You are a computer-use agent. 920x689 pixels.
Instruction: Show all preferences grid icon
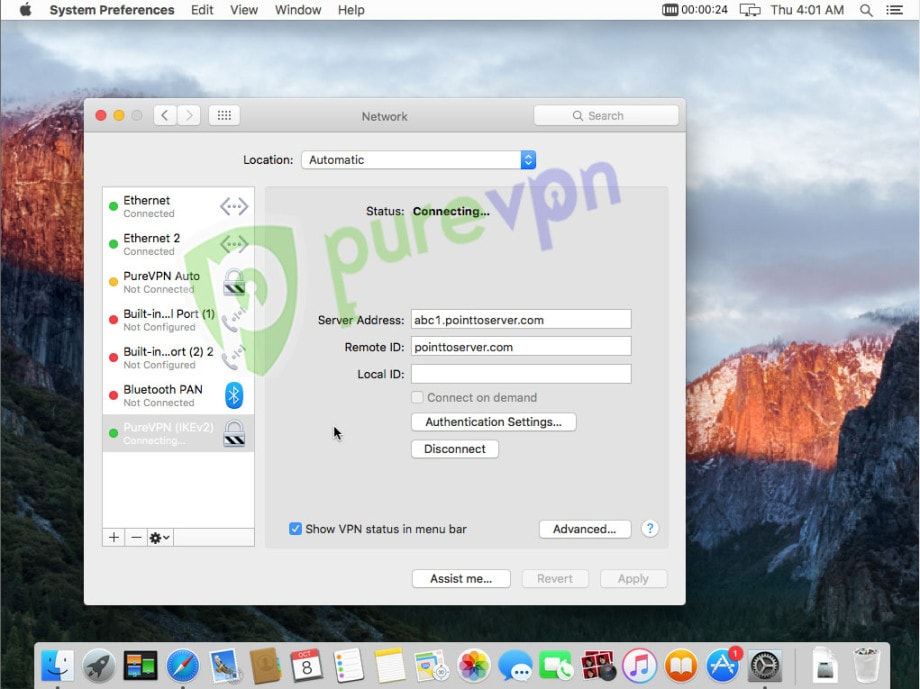[x=224, y=116]
